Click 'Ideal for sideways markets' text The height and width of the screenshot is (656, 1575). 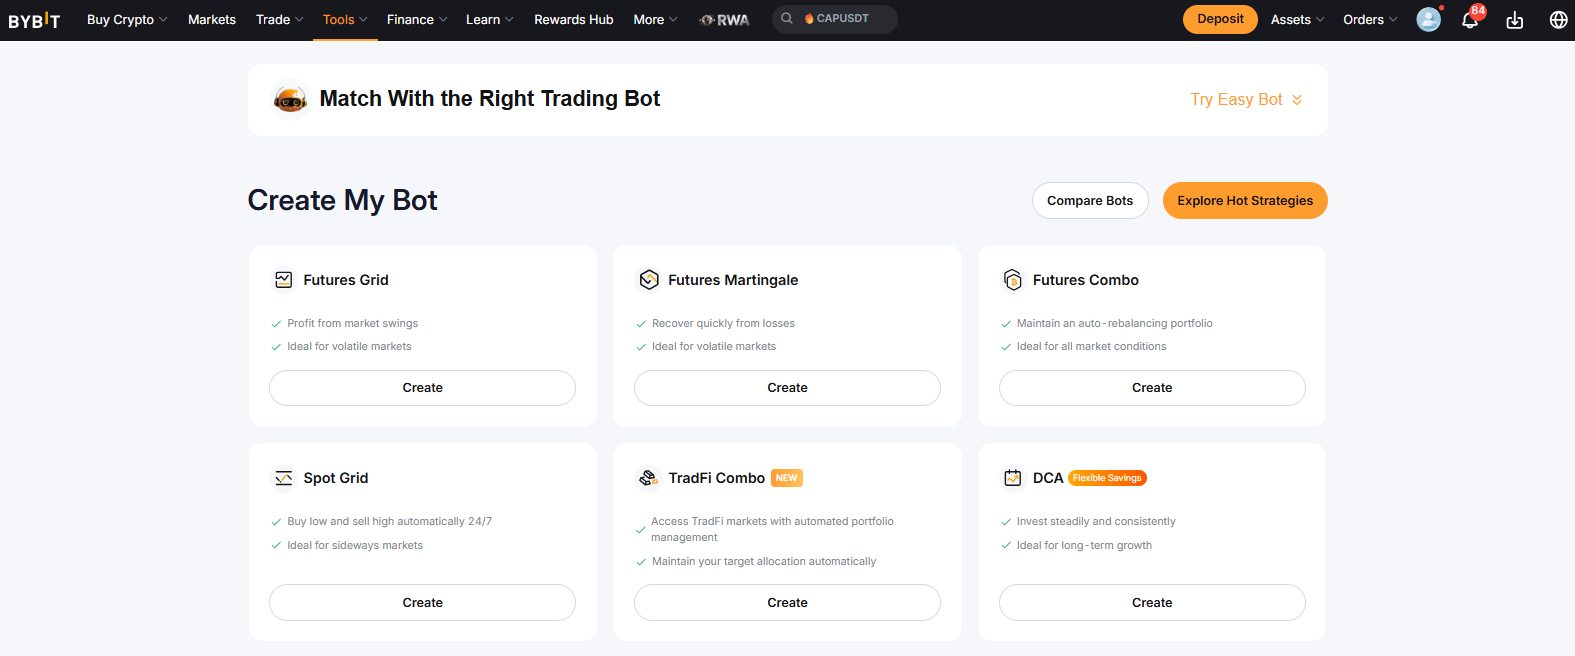[355, 545]
